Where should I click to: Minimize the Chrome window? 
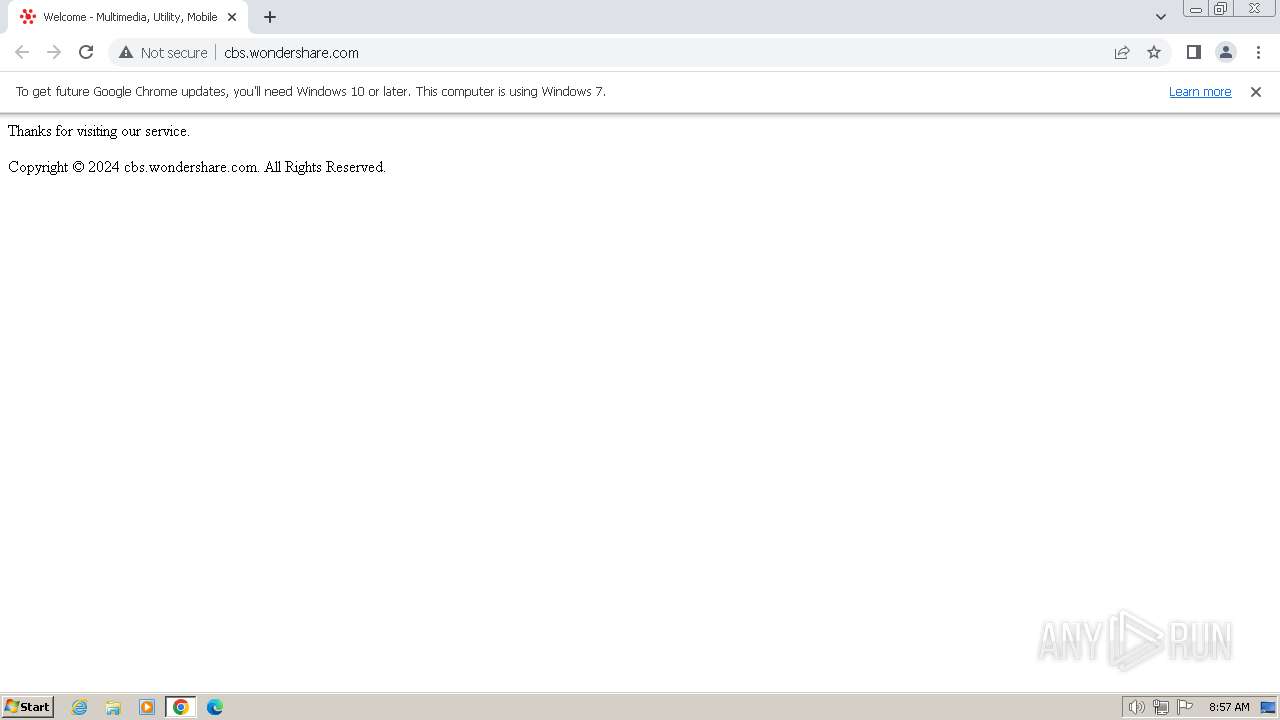click(x=1196, y=9)
